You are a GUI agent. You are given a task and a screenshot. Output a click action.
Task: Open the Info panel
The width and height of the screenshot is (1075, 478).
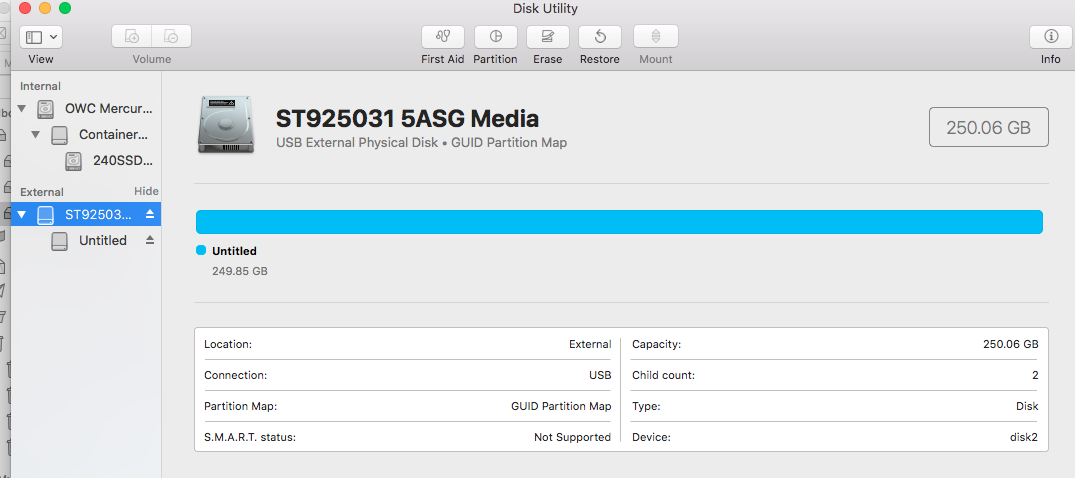1050,36
